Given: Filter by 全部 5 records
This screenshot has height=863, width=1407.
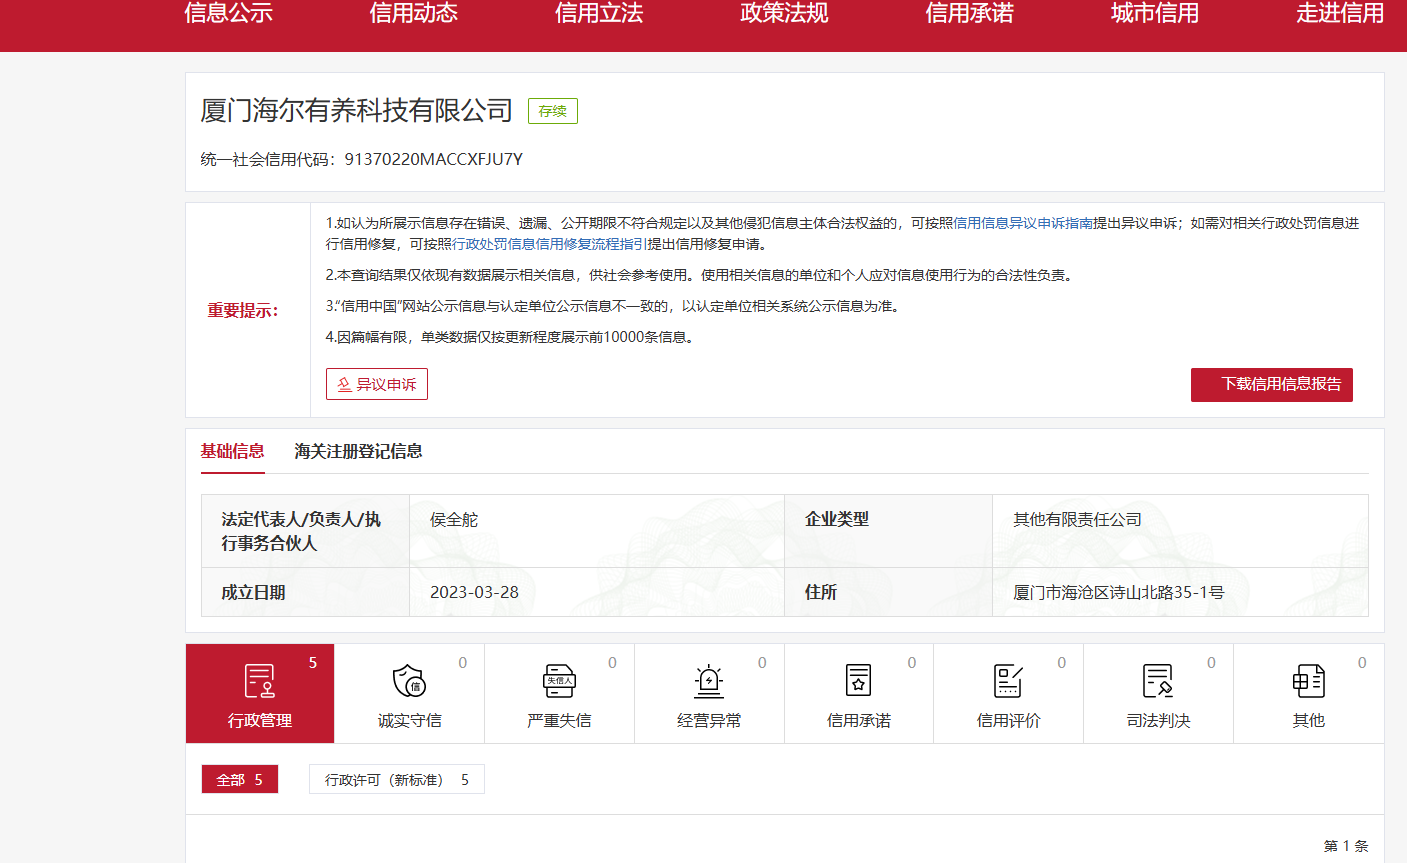Looking at the screenshot, I should tap(240, 780).
